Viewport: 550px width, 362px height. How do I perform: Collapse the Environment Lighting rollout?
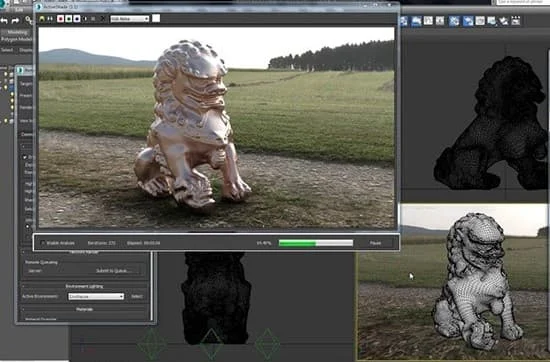coord(84,286)
